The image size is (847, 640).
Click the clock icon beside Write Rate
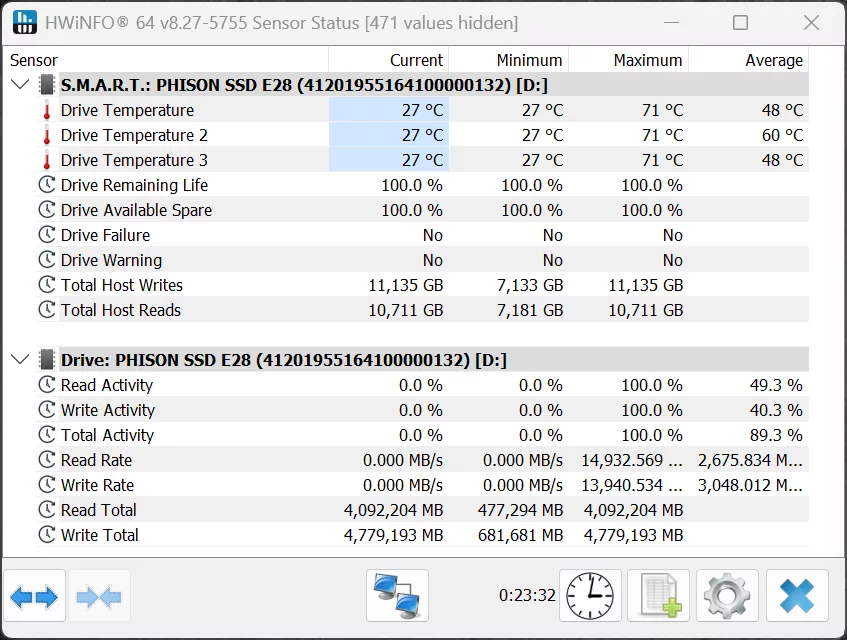47,484
